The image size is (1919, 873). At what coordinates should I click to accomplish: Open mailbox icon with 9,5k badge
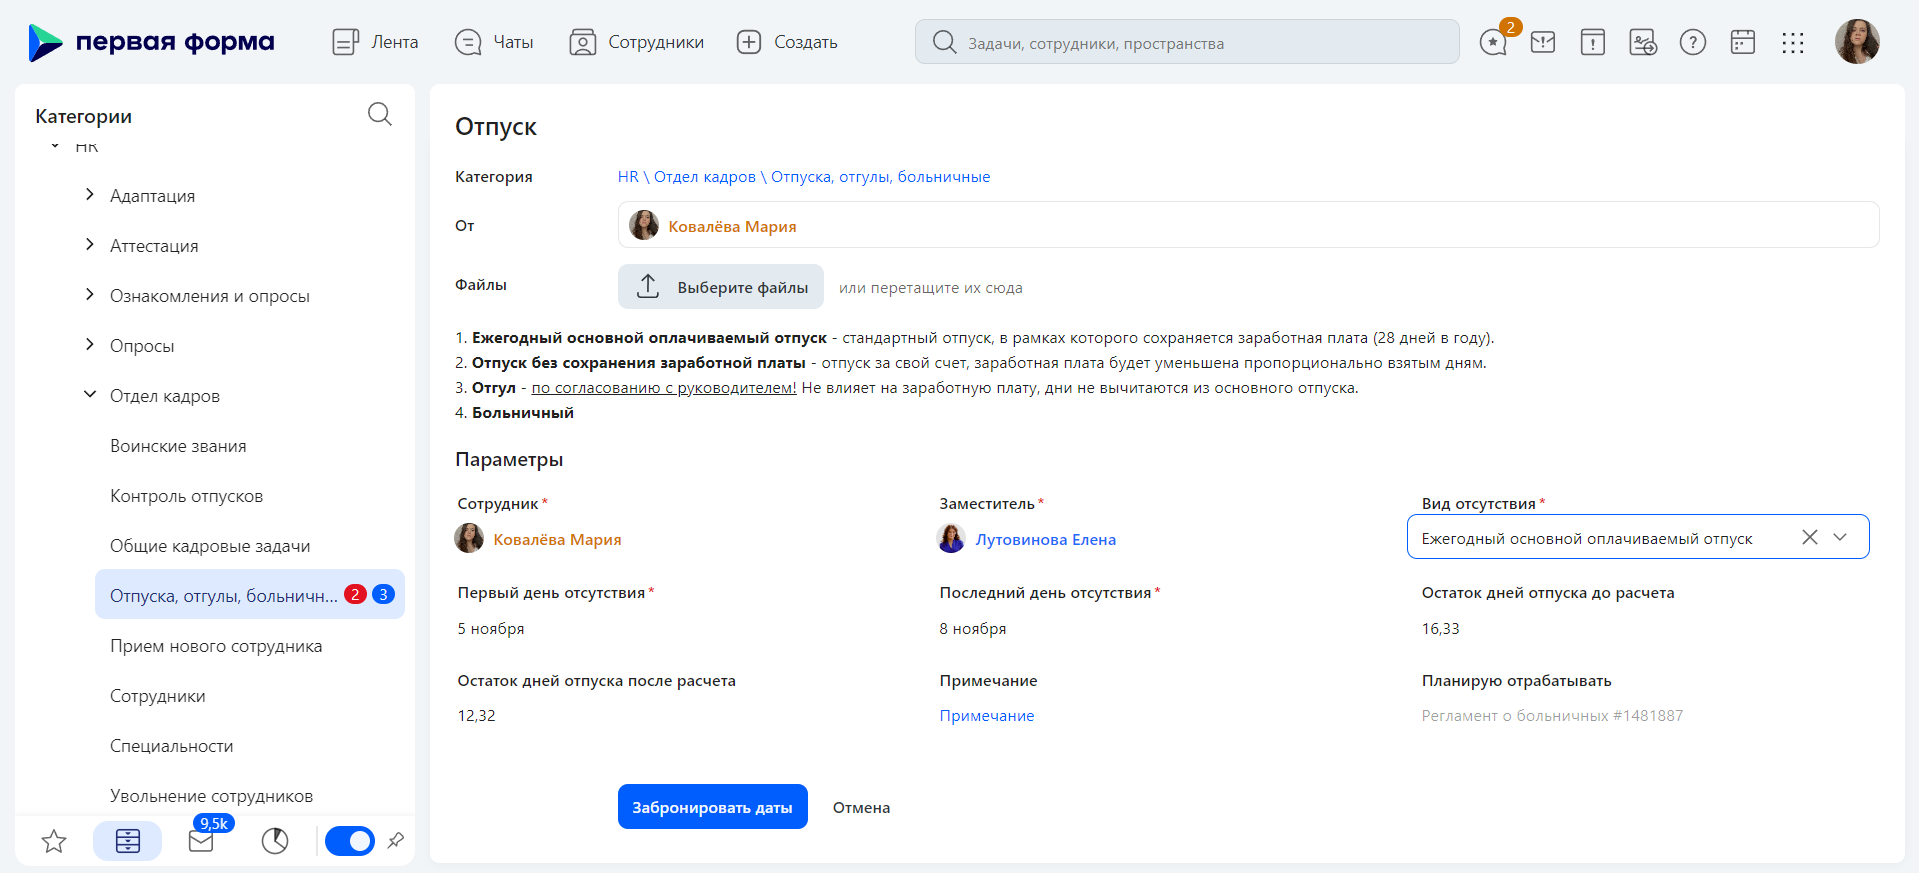tap(202, 841)
